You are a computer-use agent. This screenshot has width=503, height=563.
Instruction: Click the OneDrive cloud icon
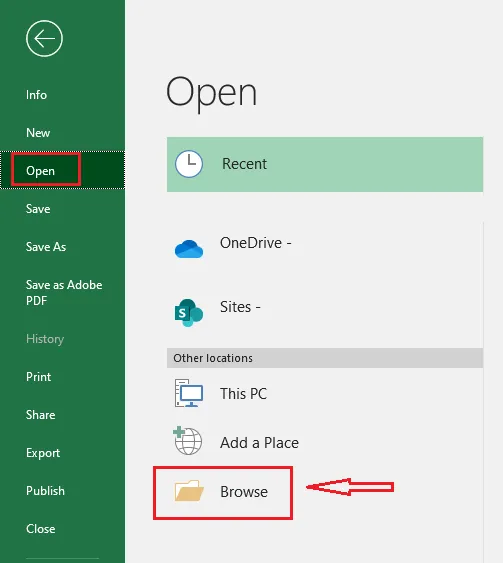click(189, 249)
